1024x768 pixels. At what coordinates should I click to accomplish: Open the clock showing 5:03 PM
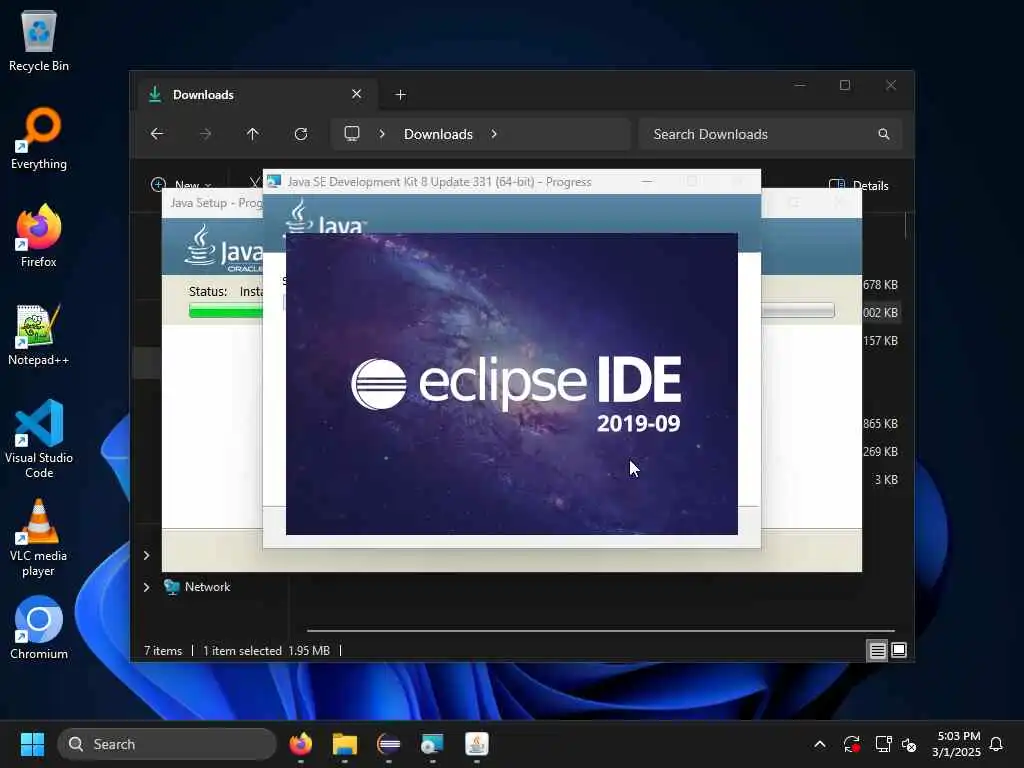(957, 744)
